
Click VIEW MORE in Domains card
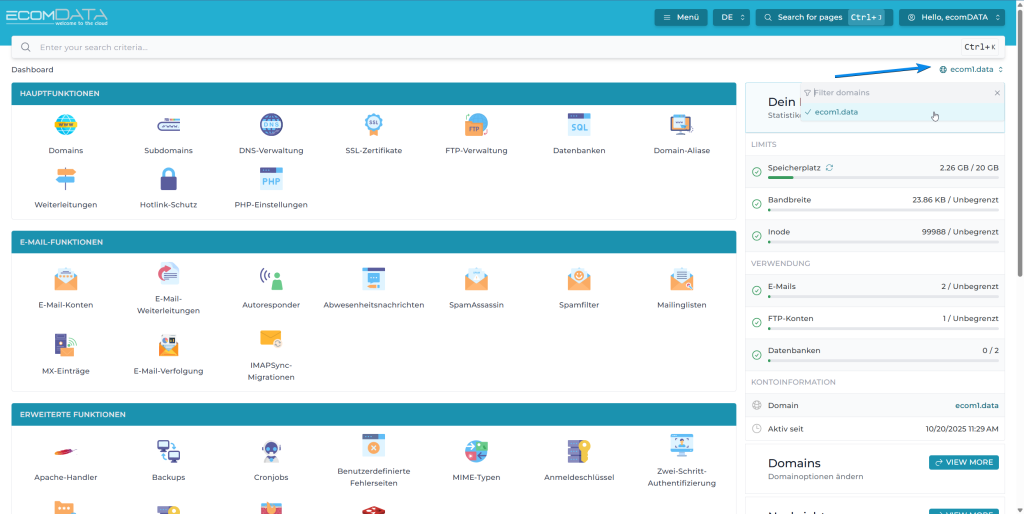pos(963,462)
